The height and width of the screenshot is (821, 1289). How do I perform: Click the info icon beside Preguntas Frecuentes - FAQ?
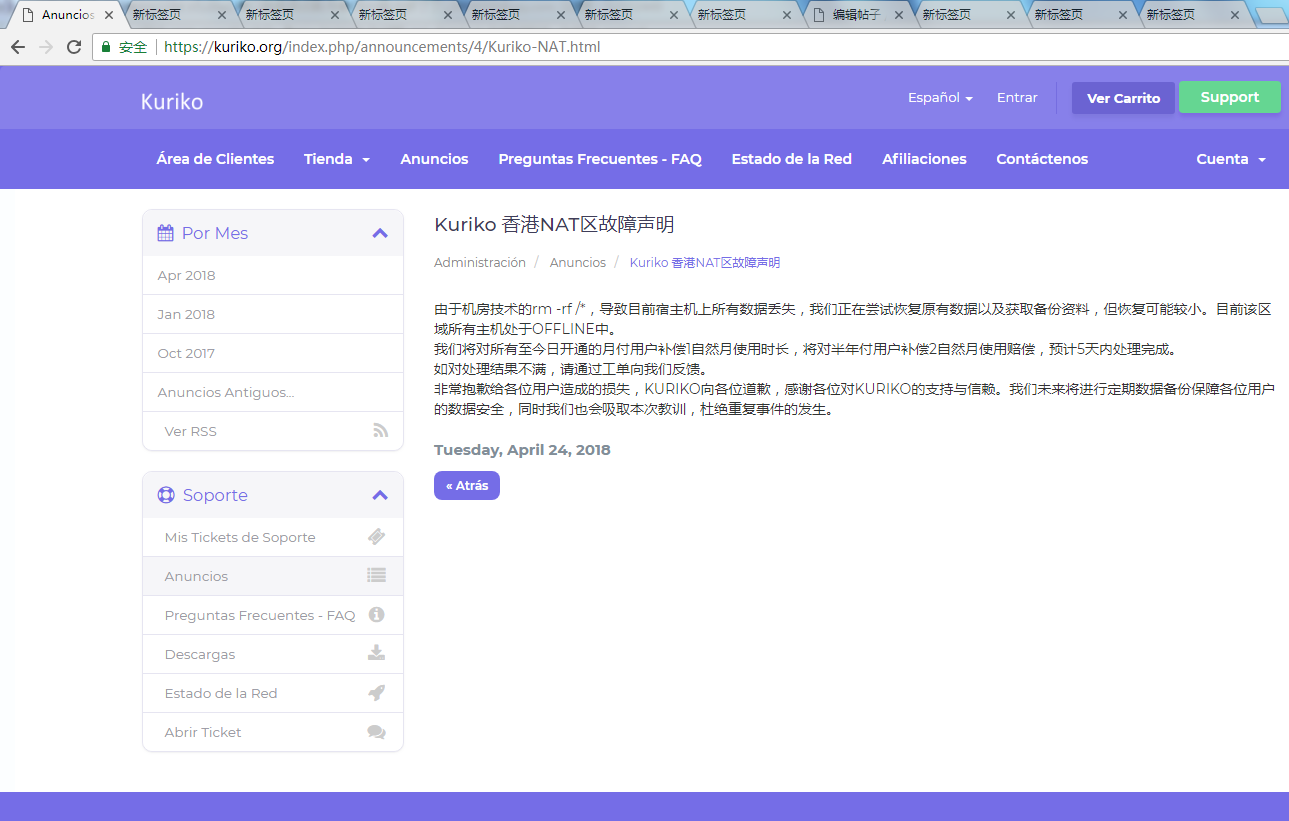click(x=377, y=614)
